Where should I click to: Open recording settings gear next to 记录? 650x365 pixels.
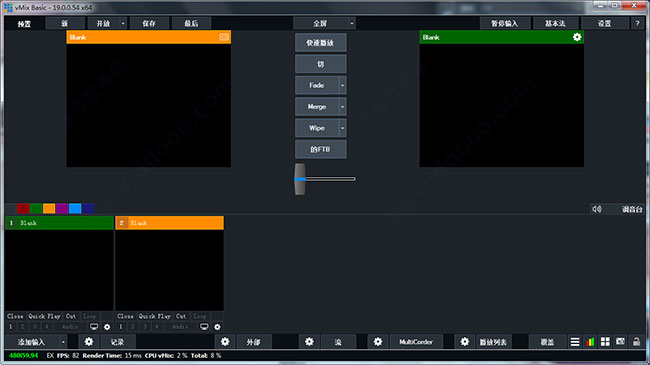pyautogui.click(x=89, y=342)
